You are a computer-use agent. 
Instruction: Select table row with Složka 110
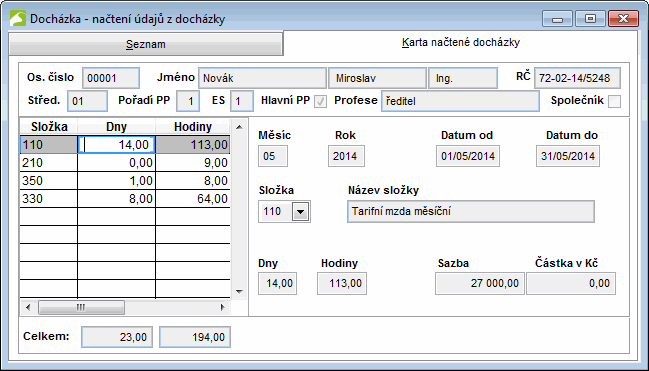(x=125, y=145)
